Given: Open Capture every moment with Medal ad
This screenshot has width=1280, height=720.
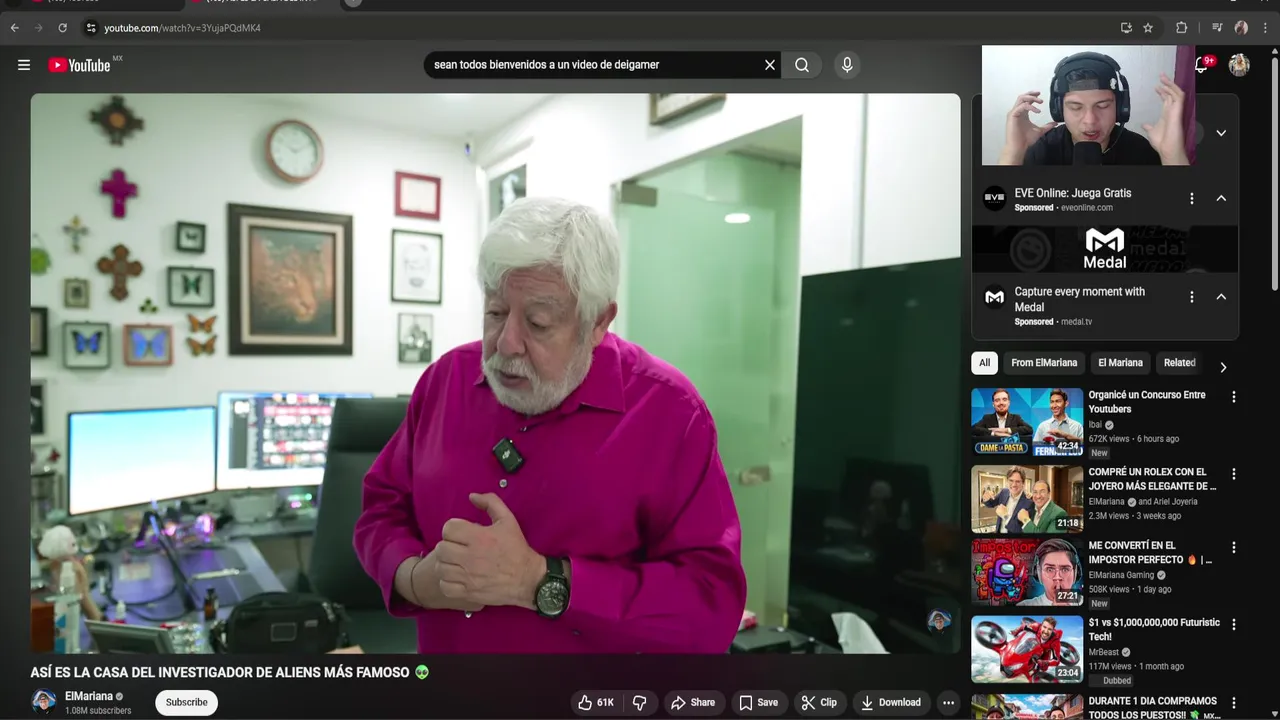Looking at the screenshot, I should click(1080, 299).
